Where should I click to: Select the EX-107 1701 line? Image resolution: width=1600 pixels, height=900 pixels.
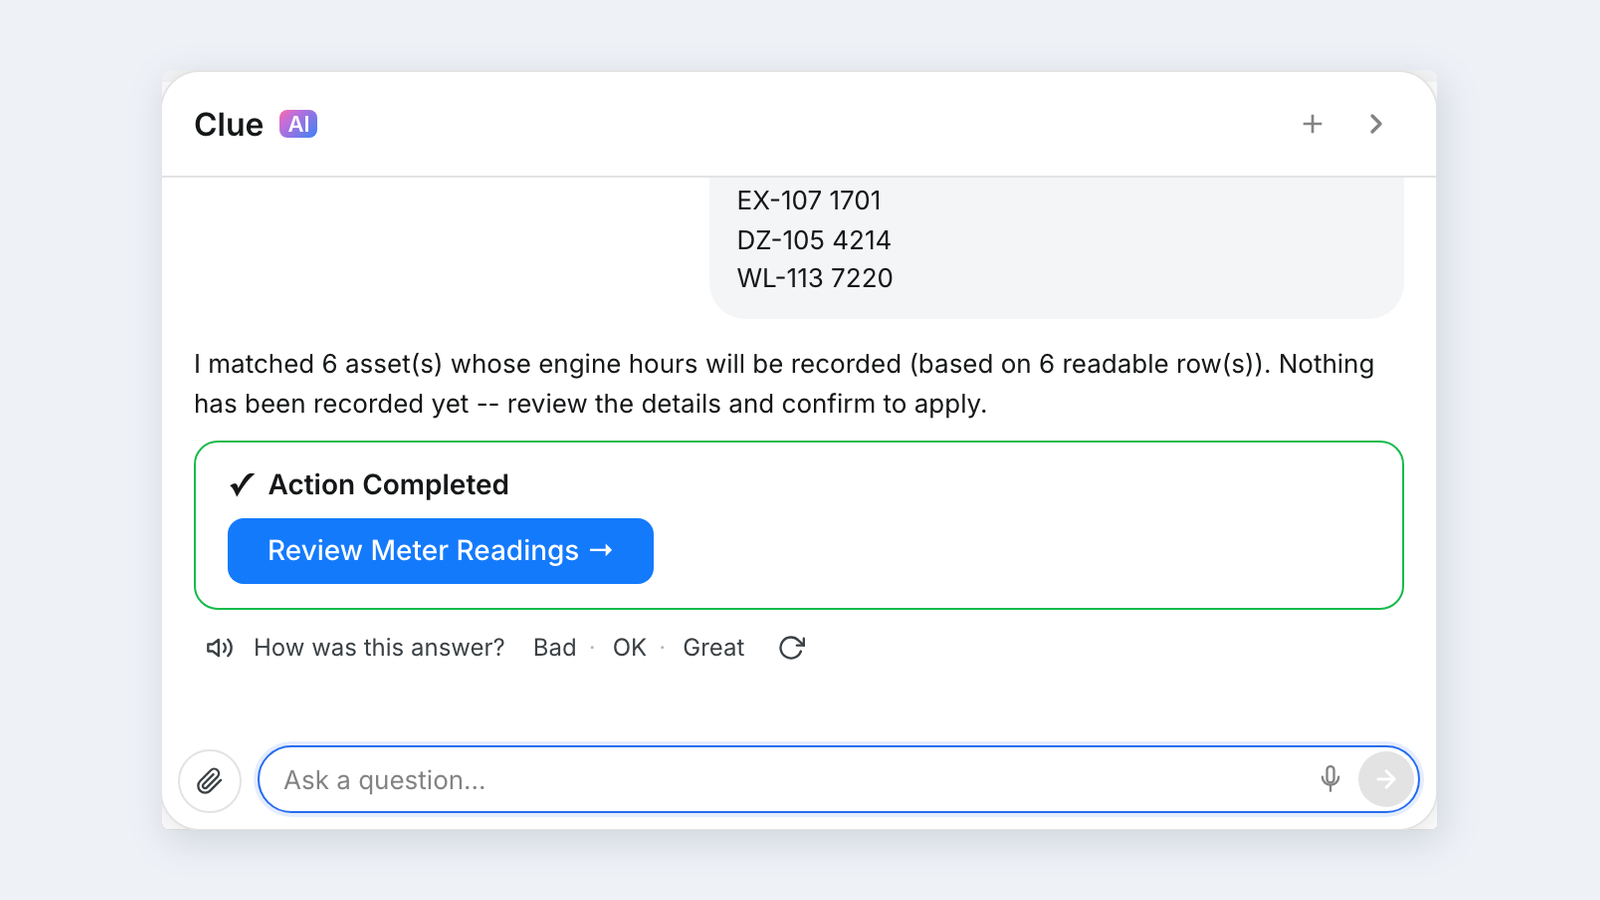pos(809,201)
